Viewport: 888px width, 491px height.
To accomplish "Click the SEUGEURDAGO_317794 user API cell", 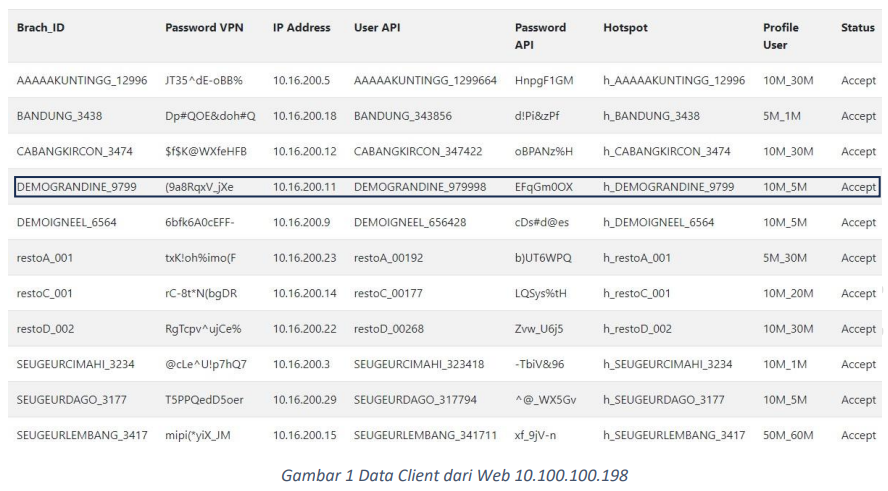I will click(416, 400).
